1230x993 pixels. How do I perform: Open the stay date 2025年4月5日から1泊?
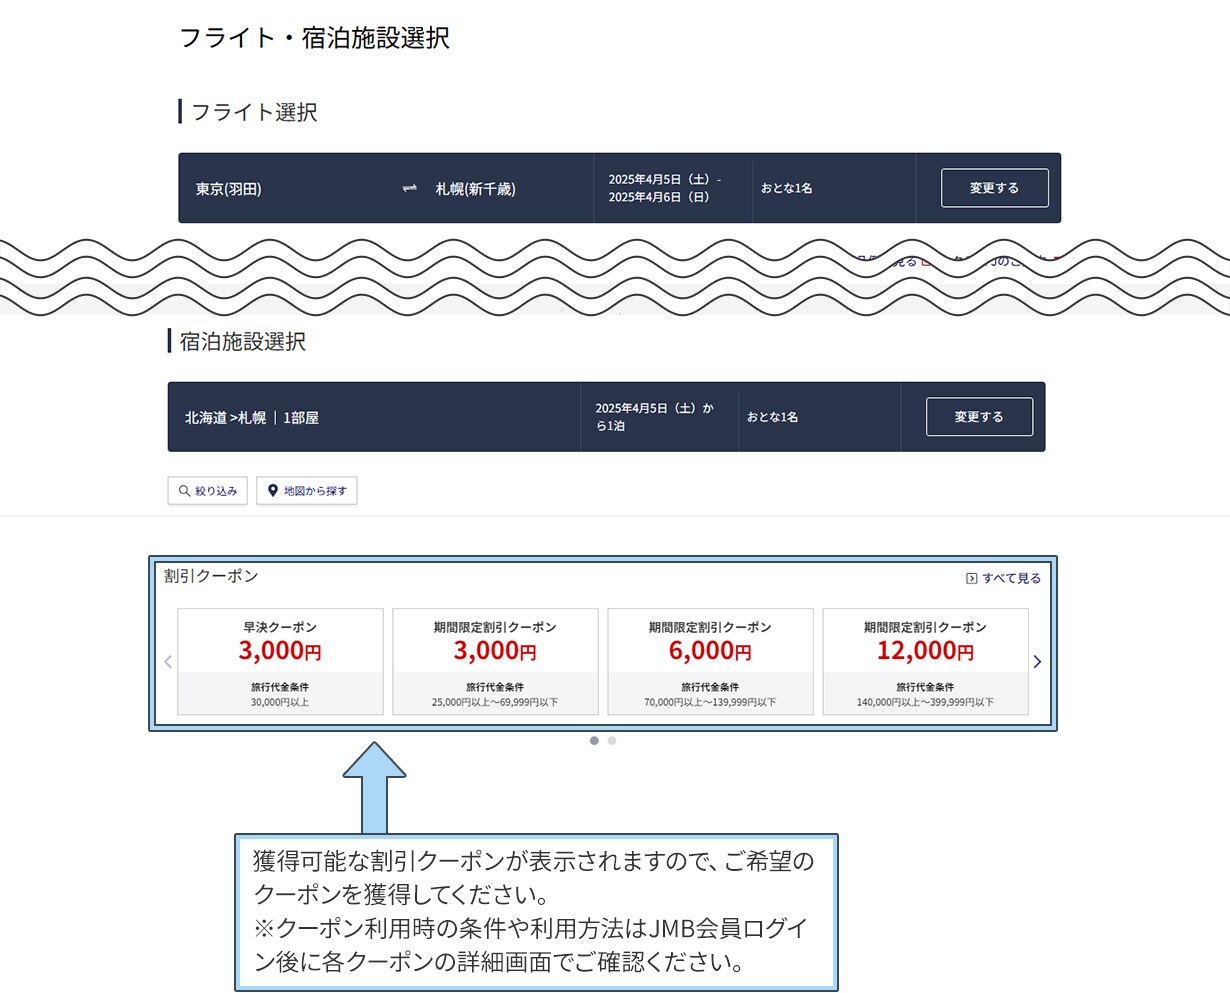click(654, 417)
